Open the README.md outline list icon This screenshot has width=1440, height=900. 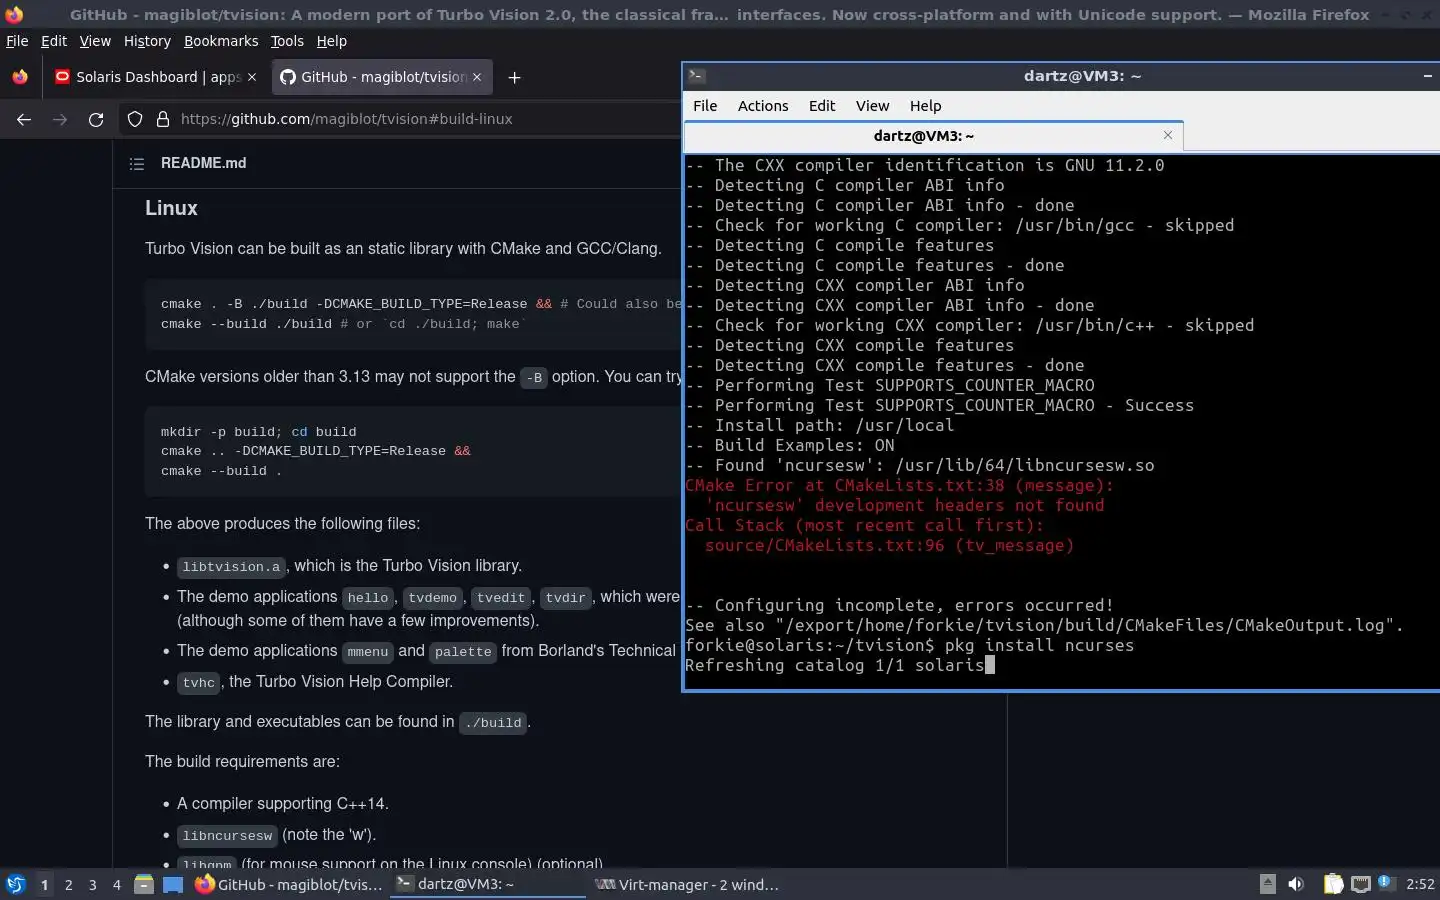137,163
